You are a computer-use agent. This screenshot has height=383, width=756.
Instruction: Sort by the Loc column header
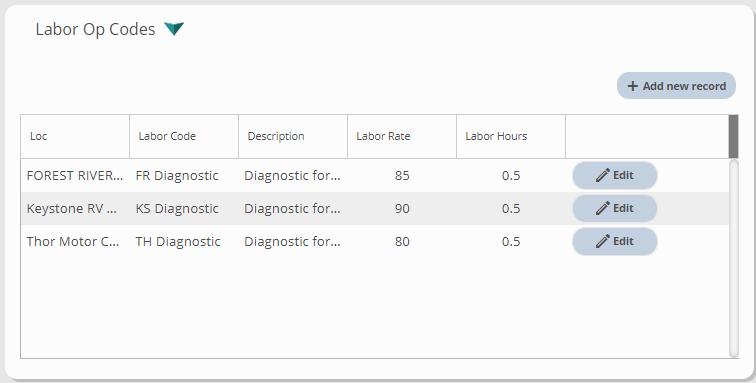[x=75, y=137]
